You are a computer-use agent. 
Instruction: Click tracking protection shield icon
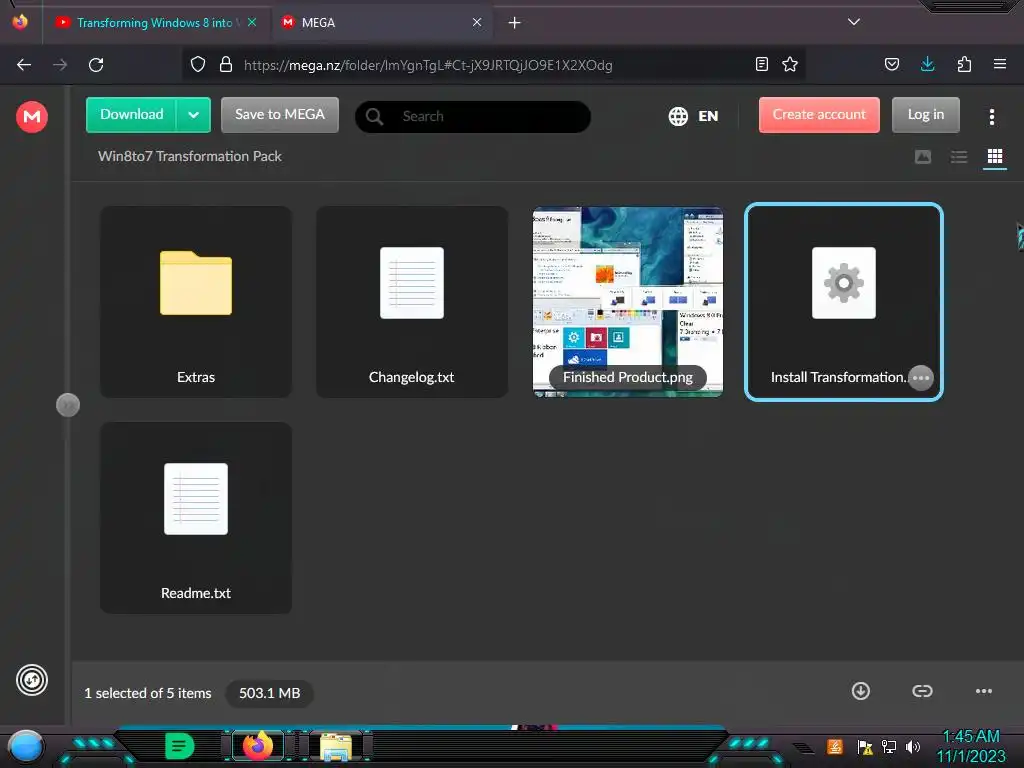pyautogui.click(x=198, y=65)
